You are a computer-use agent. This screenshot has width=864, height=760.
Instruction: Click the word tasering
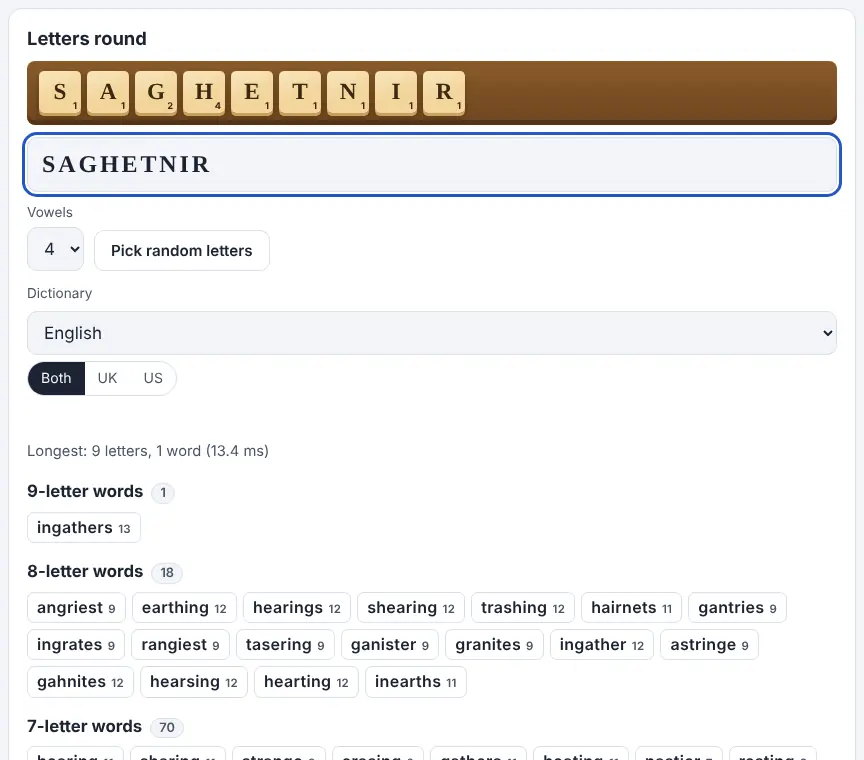tap(285, 645)
